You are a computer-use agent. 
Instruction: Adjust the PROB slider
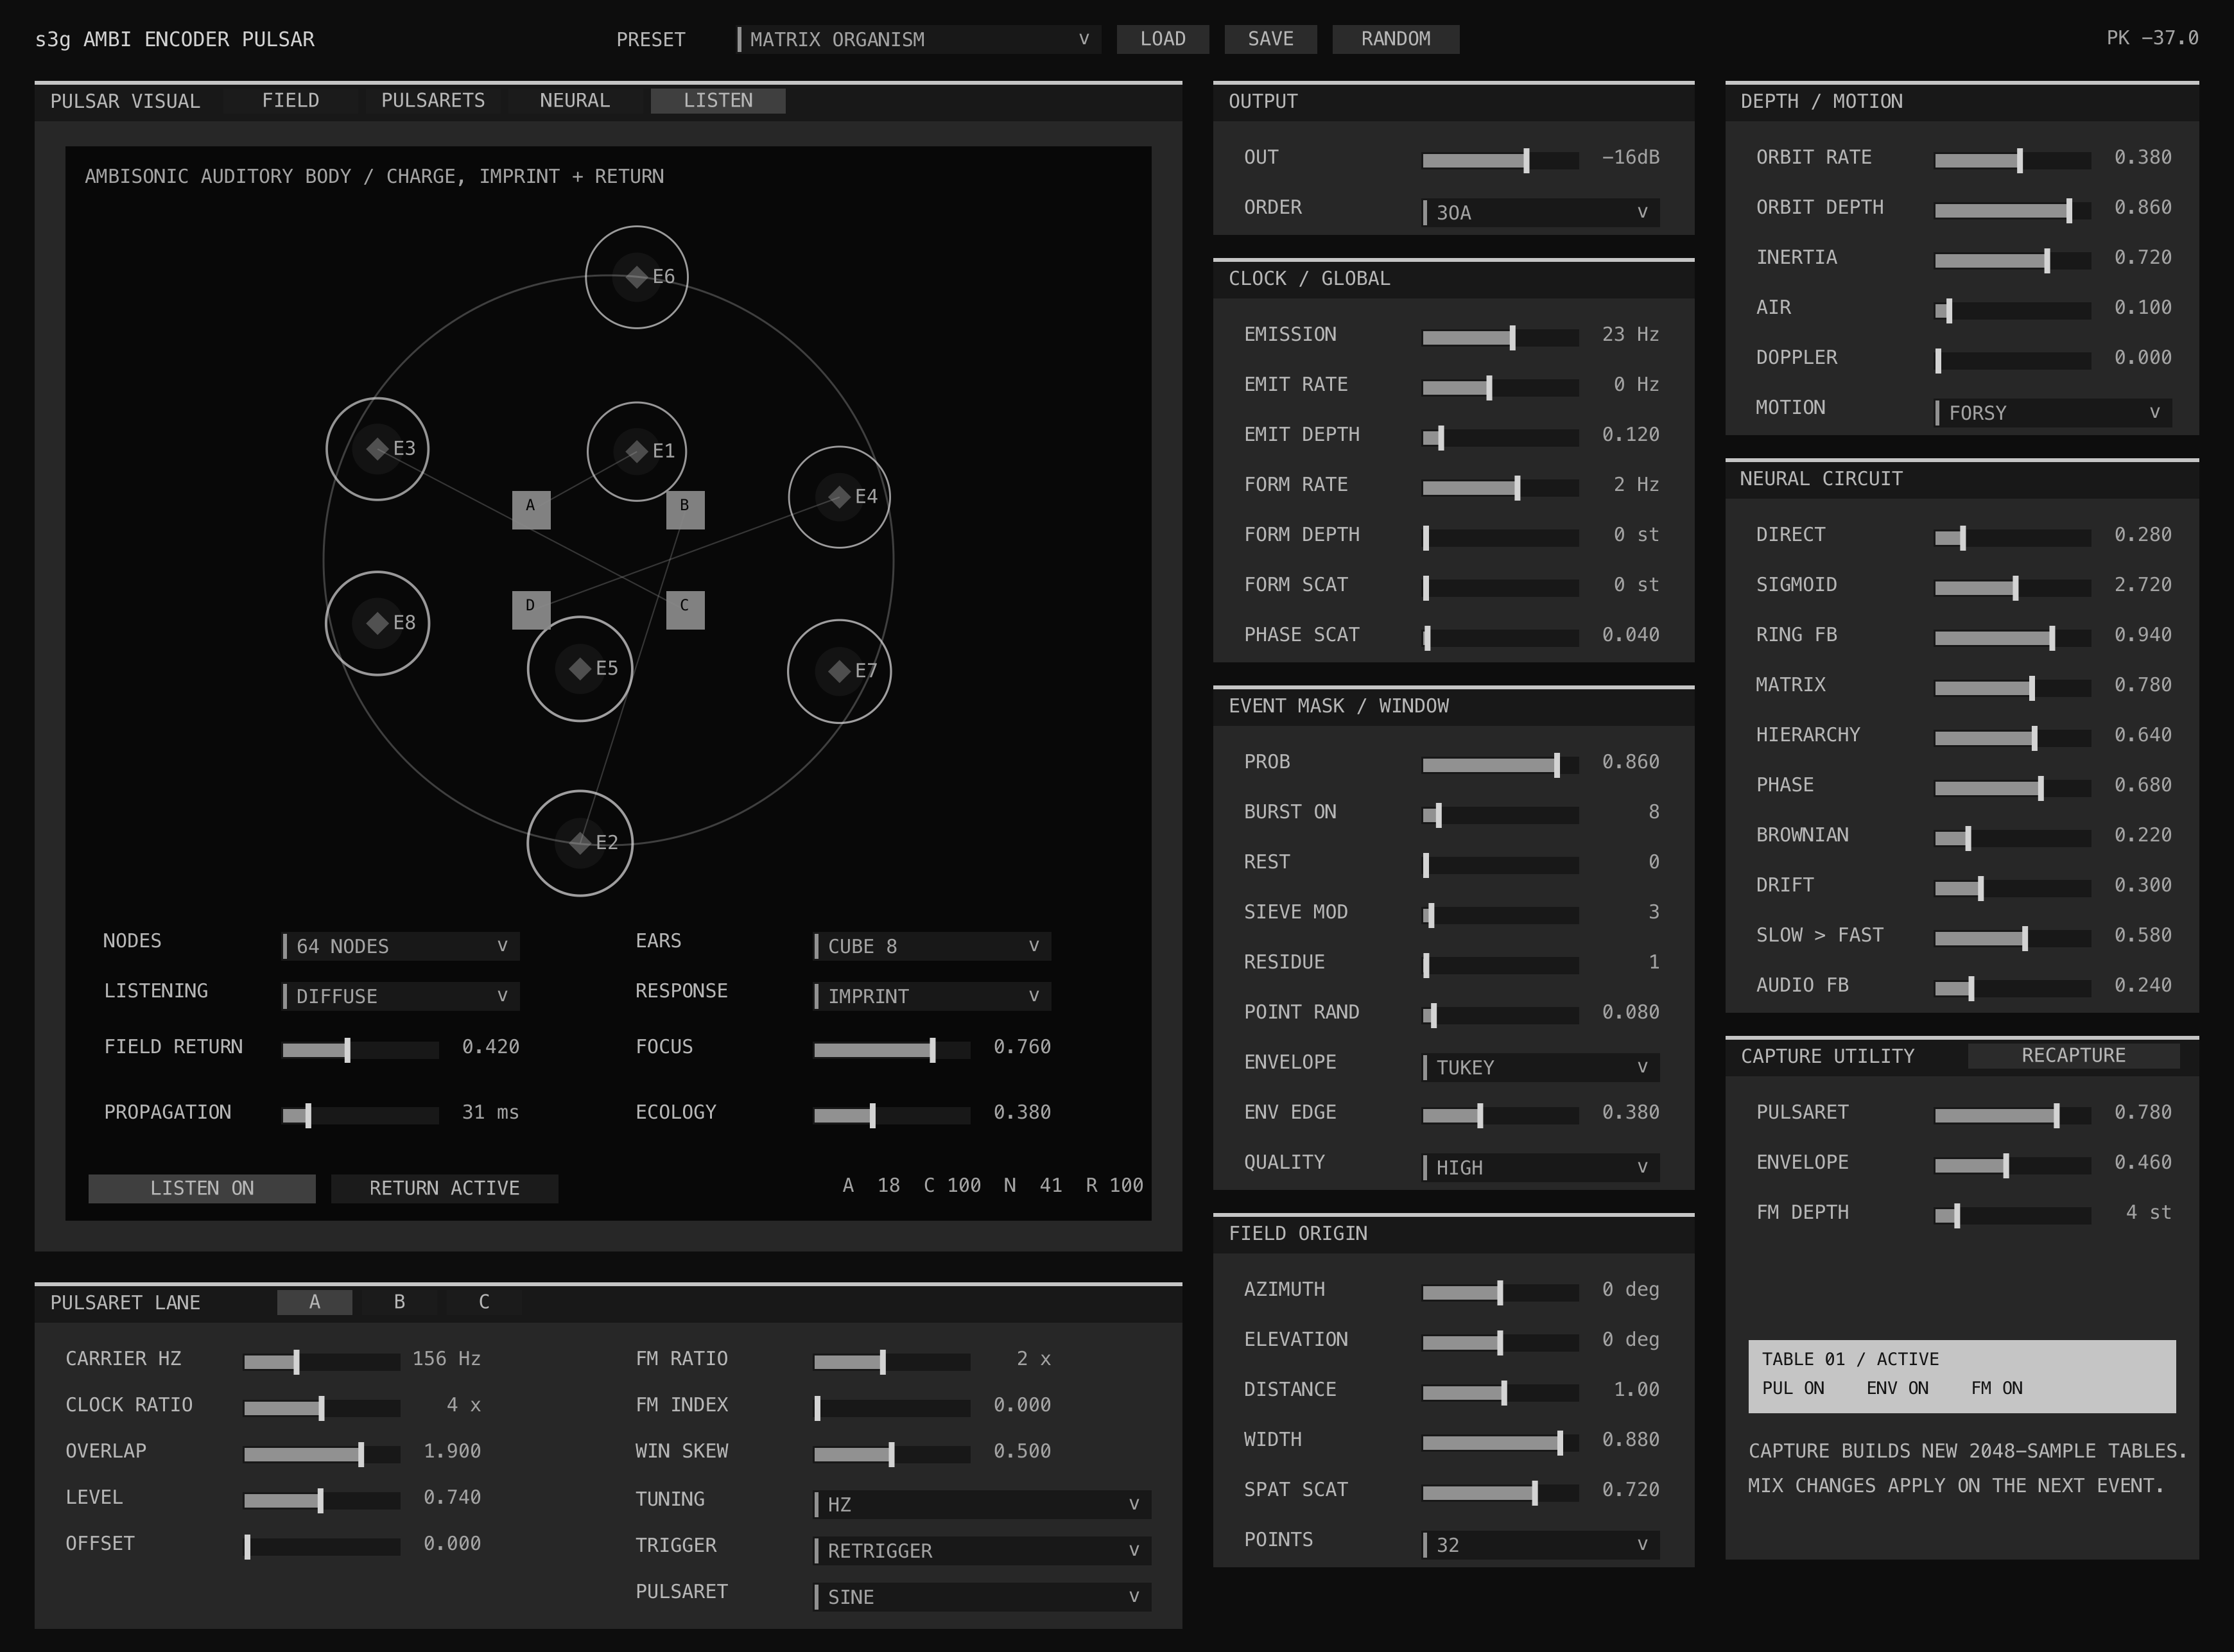1500,765
